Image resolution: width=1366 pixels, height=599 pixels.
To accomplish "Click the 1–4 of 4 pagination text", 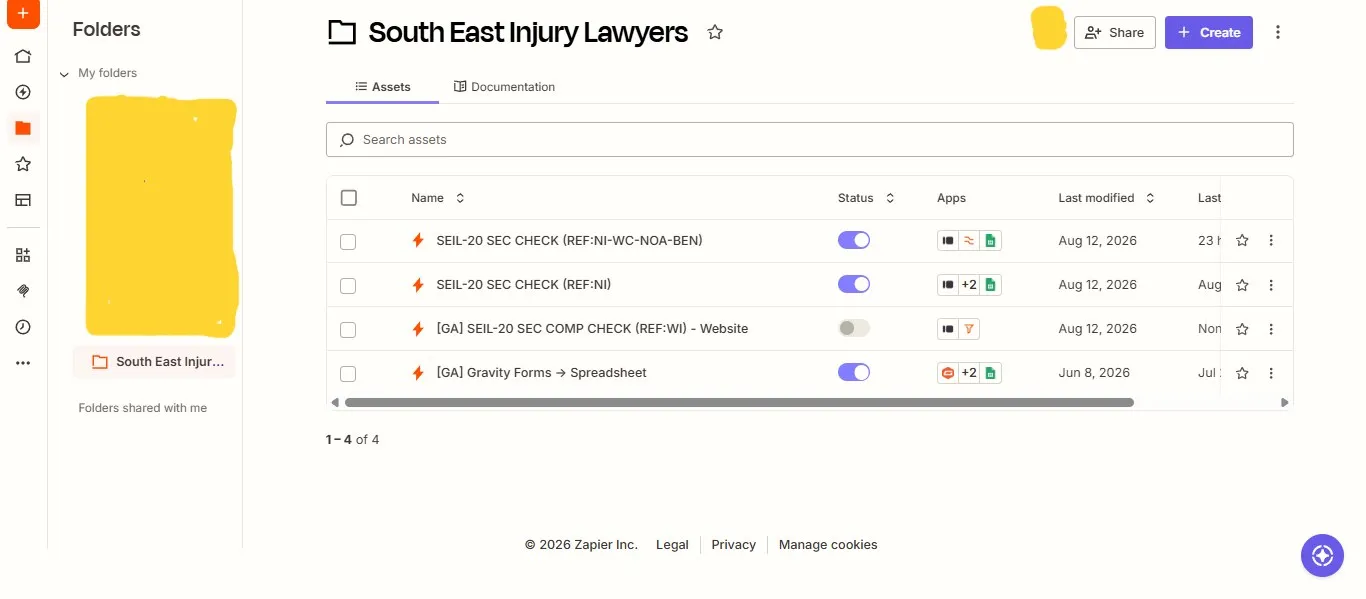I will pyautogui.click(x=352, y=440).
